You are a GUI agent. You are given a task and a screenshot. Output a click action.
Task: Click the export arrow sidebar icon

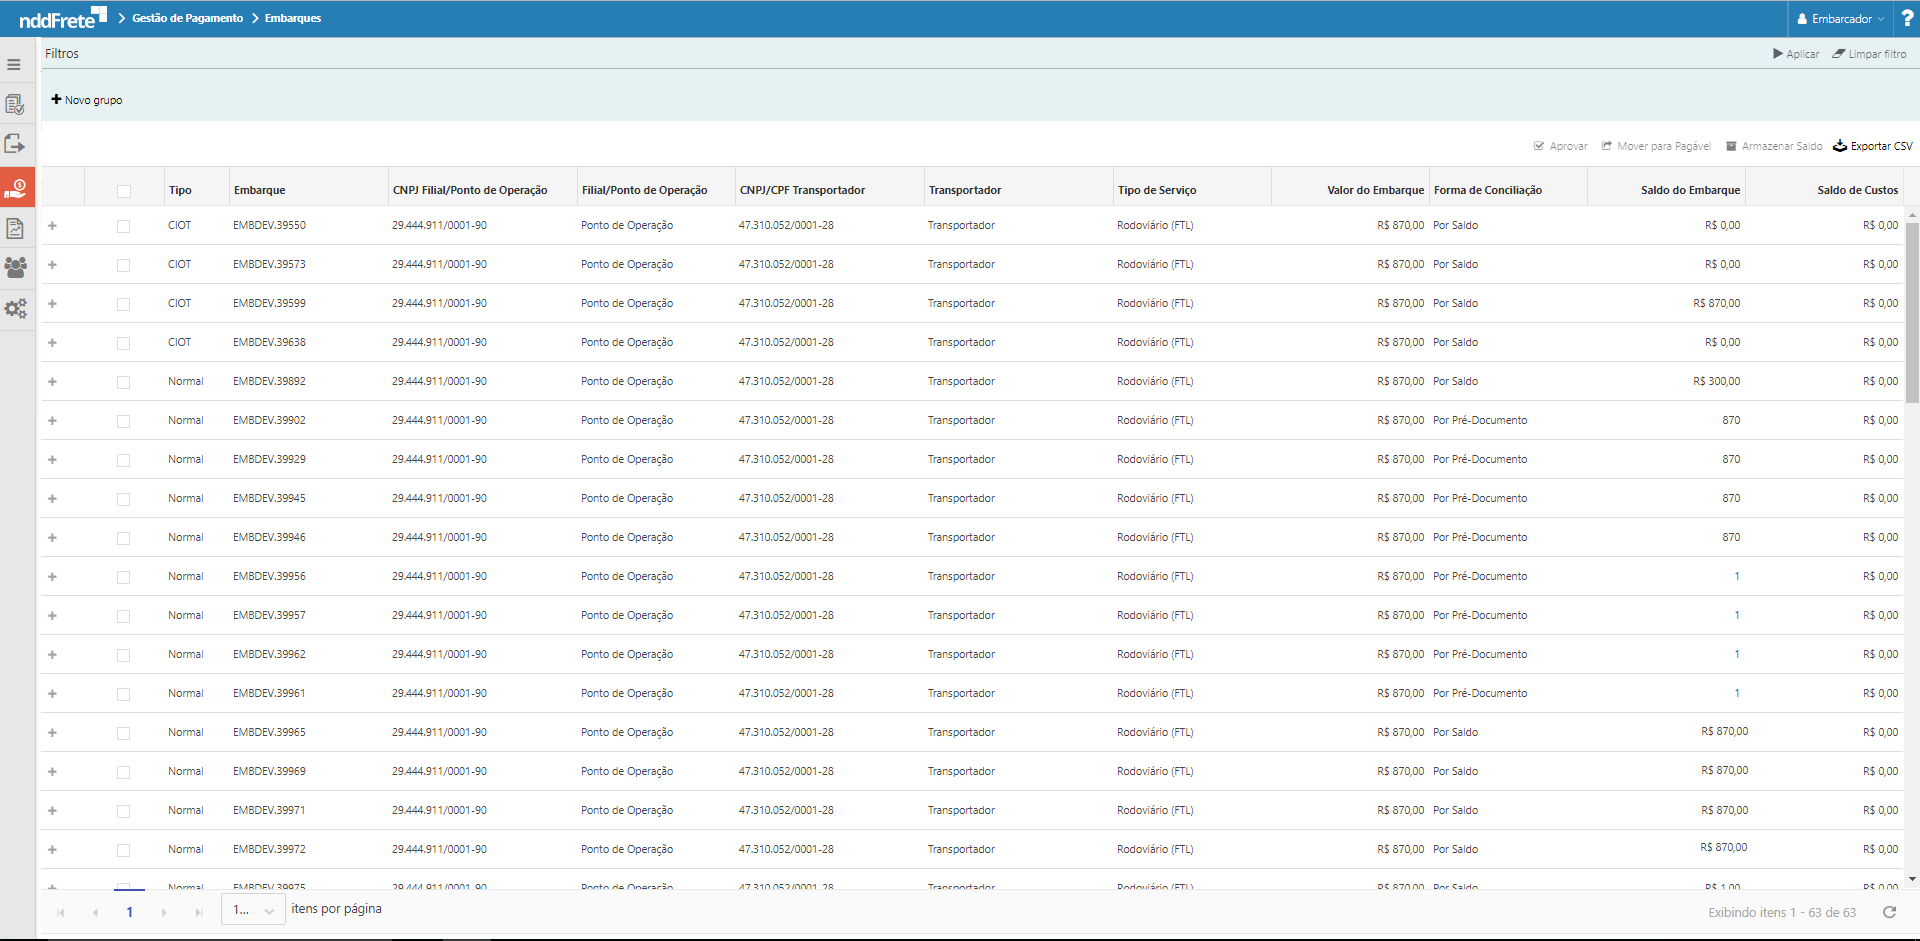[15, 144]
